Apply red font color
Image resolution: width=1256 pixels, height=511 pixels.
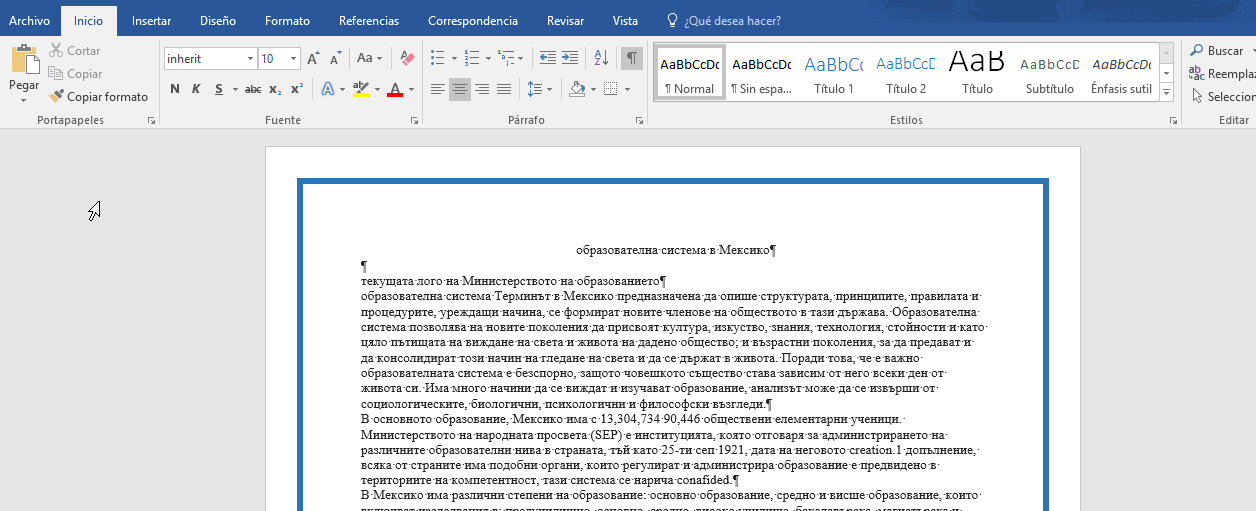[395, 89]
